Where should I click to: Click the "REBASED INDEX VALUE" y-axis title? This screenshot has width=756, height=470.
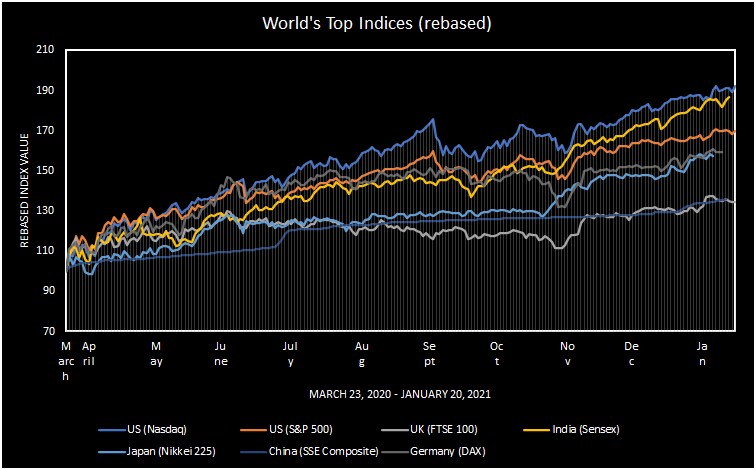point(24,190)
